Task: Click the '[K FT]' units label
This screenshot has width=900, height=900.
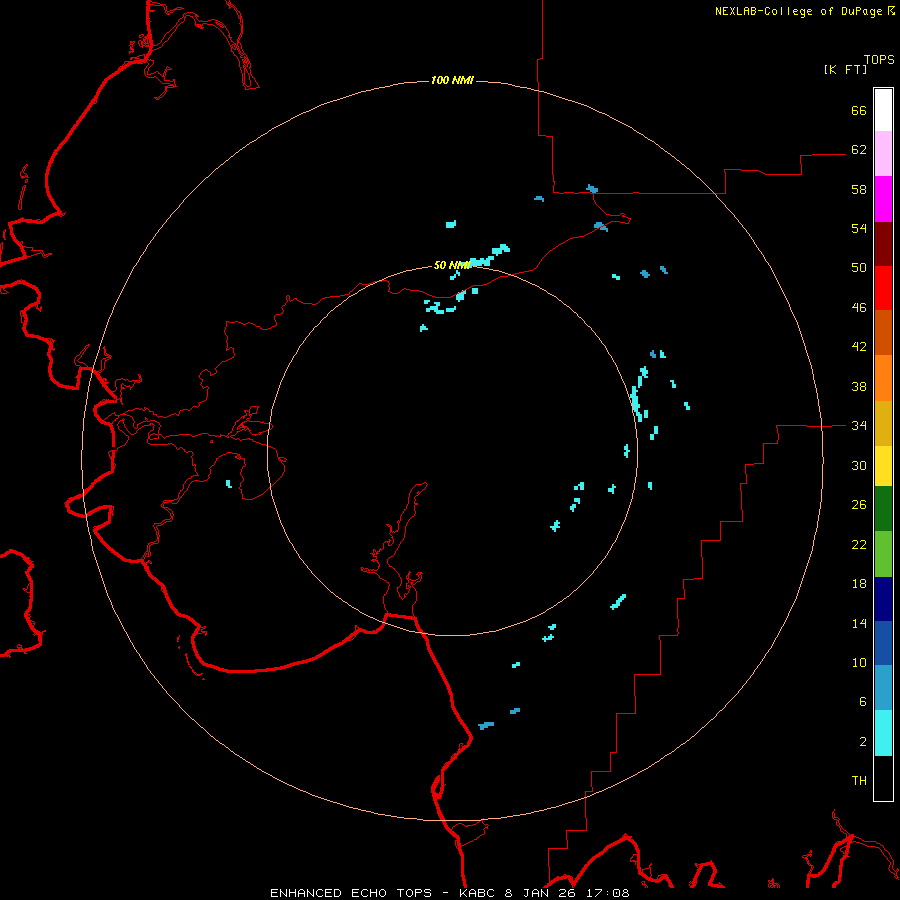Action: point(845,69)
